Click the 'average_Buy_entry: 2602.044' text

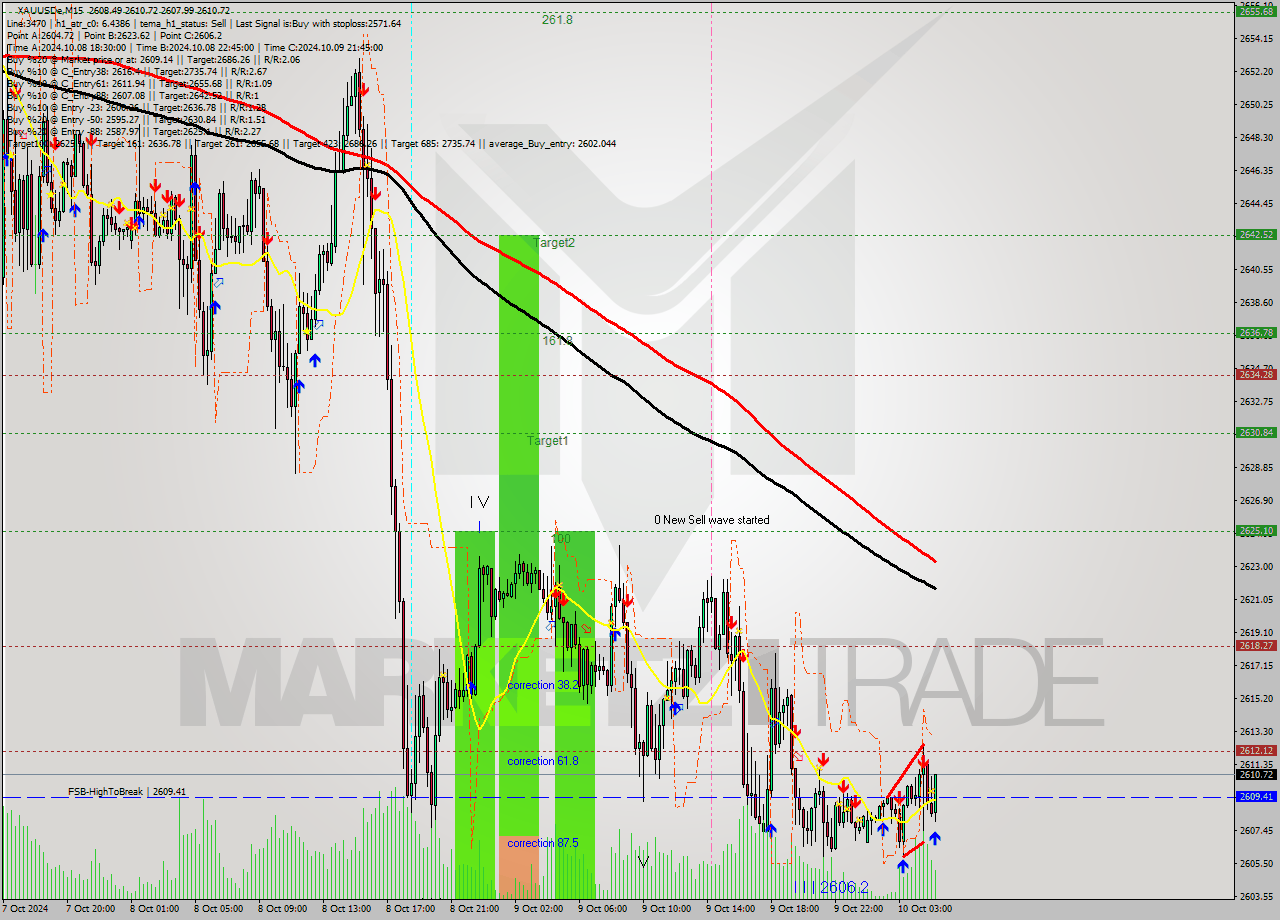point(552,144)
